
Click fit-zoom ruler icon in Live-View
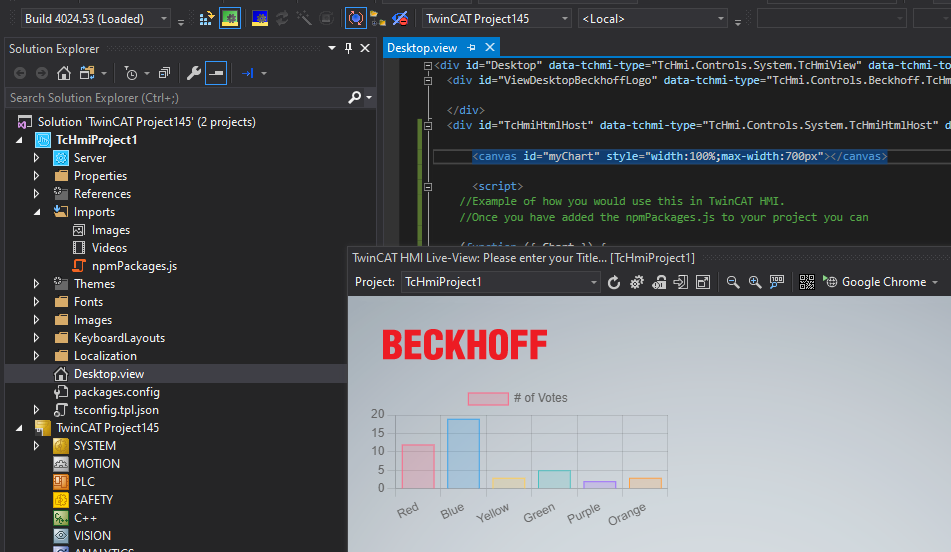coord(777,282)
